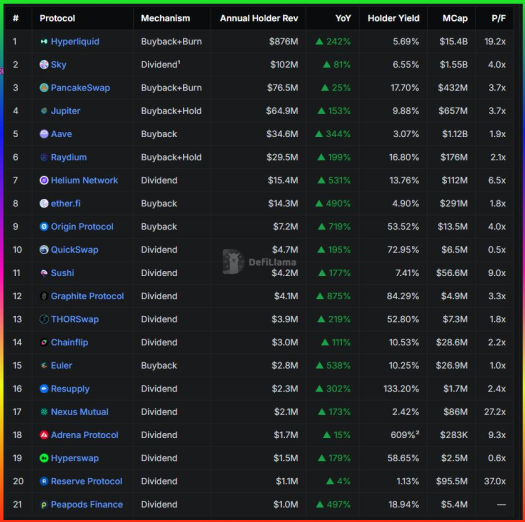Open the Jupiter protocol link
Viewport: 525px width, 522px height.
[x=65, y=111]
